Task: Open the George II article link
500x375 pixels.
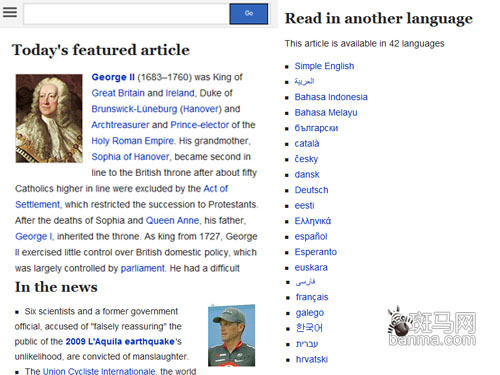Action: 113,77
